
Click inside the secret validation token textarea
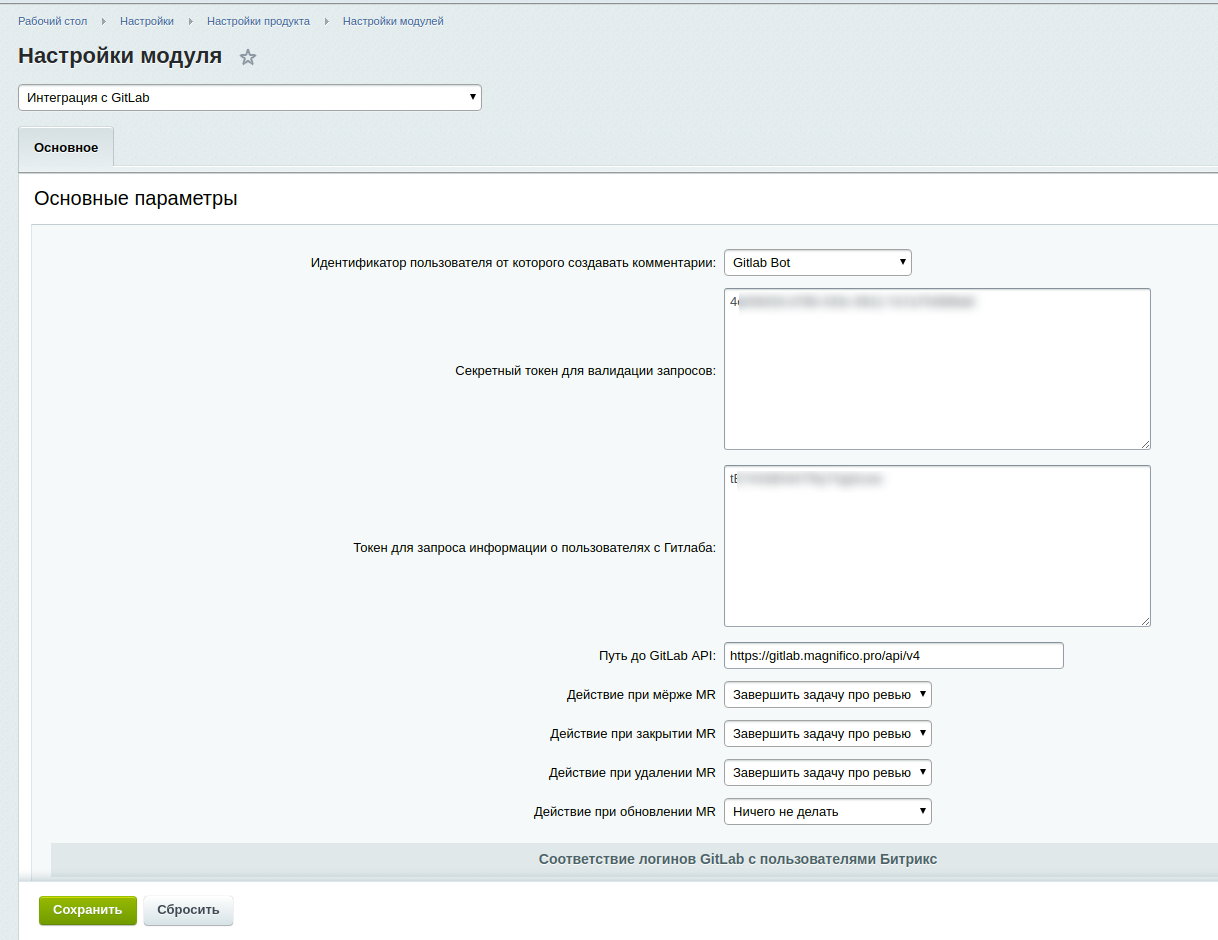[x=937, y=370]
